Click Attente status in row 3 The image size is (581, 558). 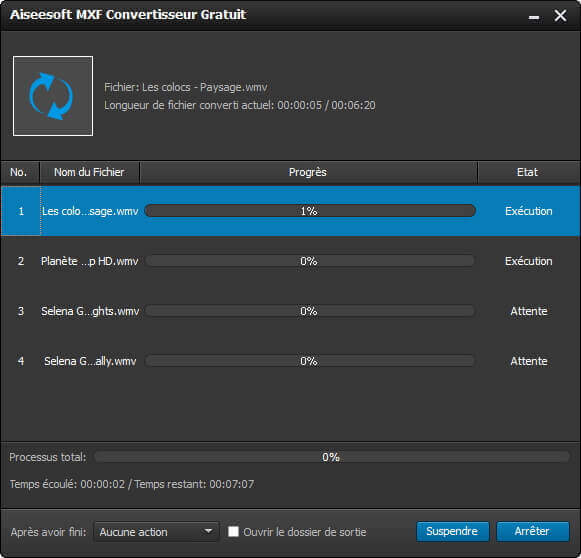[x=529, y=311]
